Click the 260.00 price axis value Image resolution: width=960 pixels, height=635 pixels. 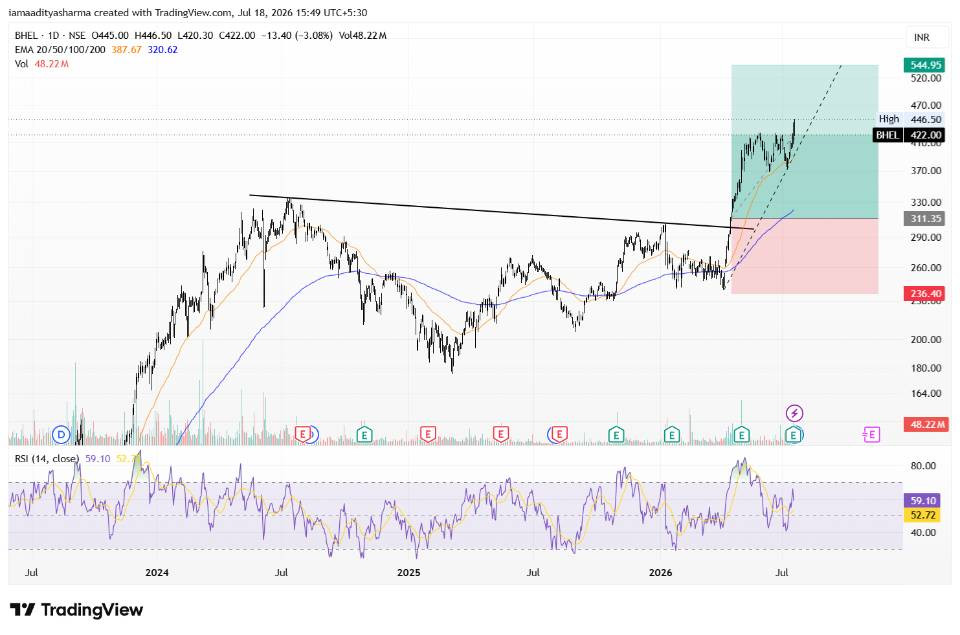point(926,268)
